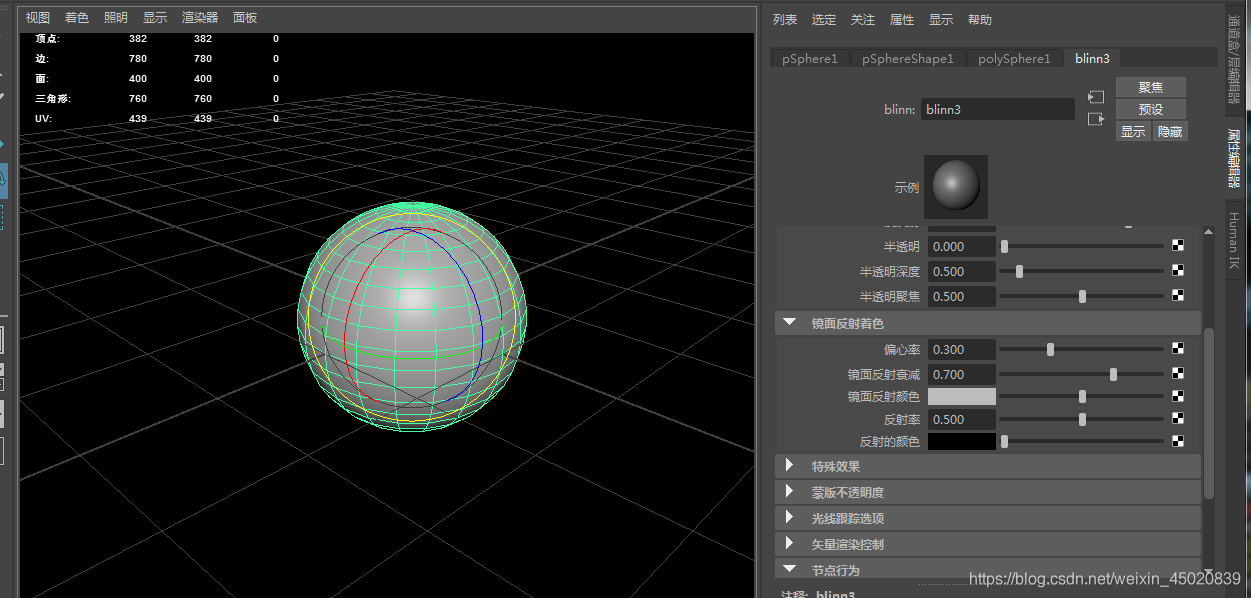The height and width of the screenshot is (598, 1251).
Task: Expand the 特殊效果 section
Action: point(790,466)
